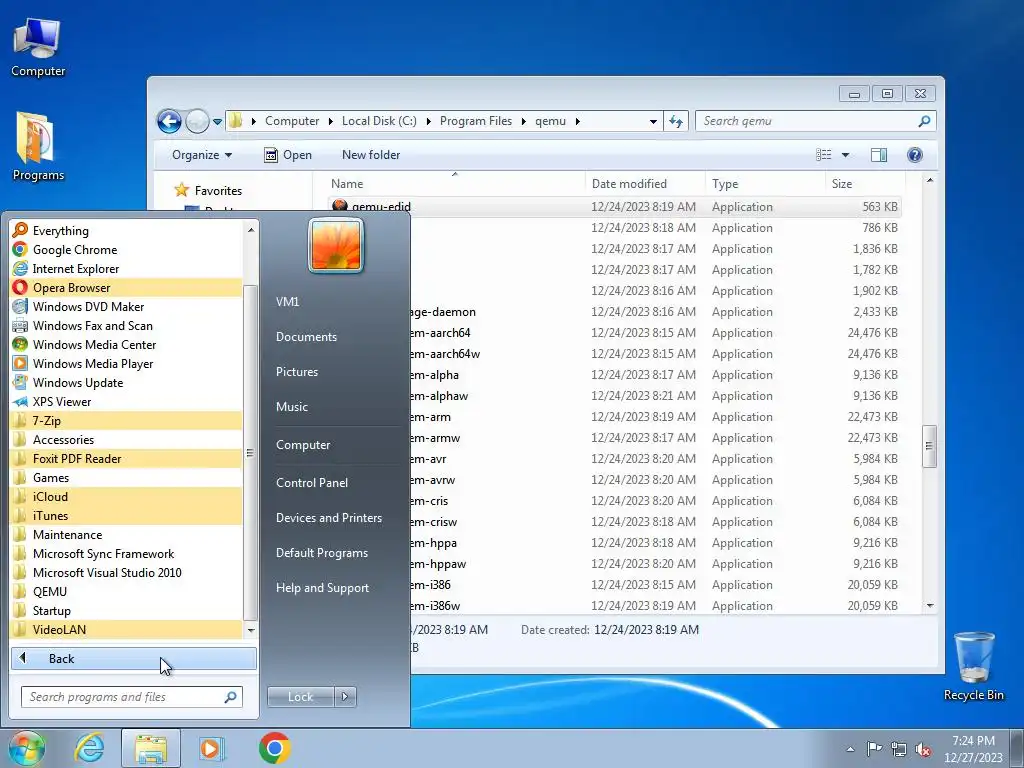Viewport: 1024px width, 768px height.
Task: Expand the Games folder
Action: pos(126,477)
